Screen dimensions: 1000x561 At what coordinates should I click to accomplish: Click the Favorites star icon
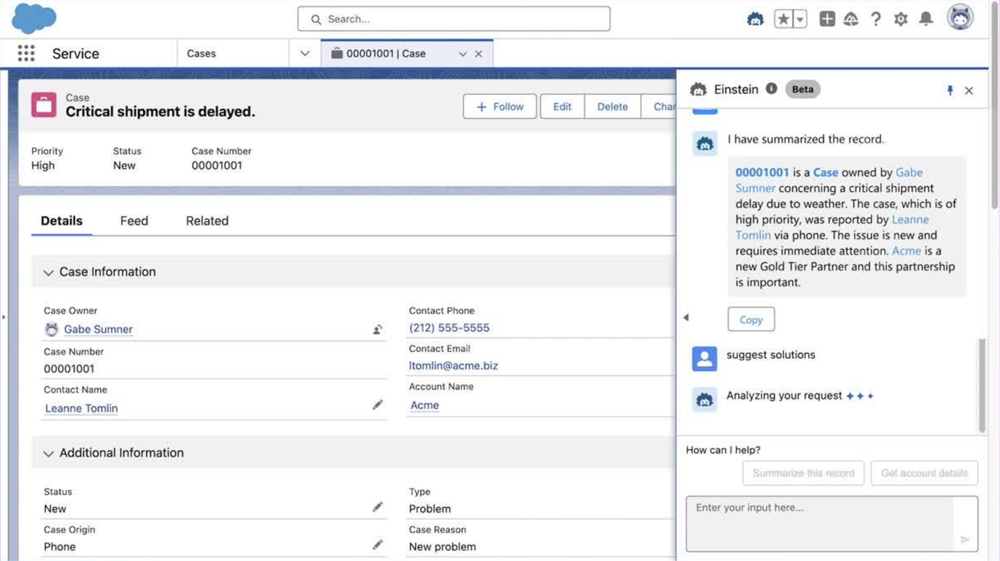click(783, 19)
